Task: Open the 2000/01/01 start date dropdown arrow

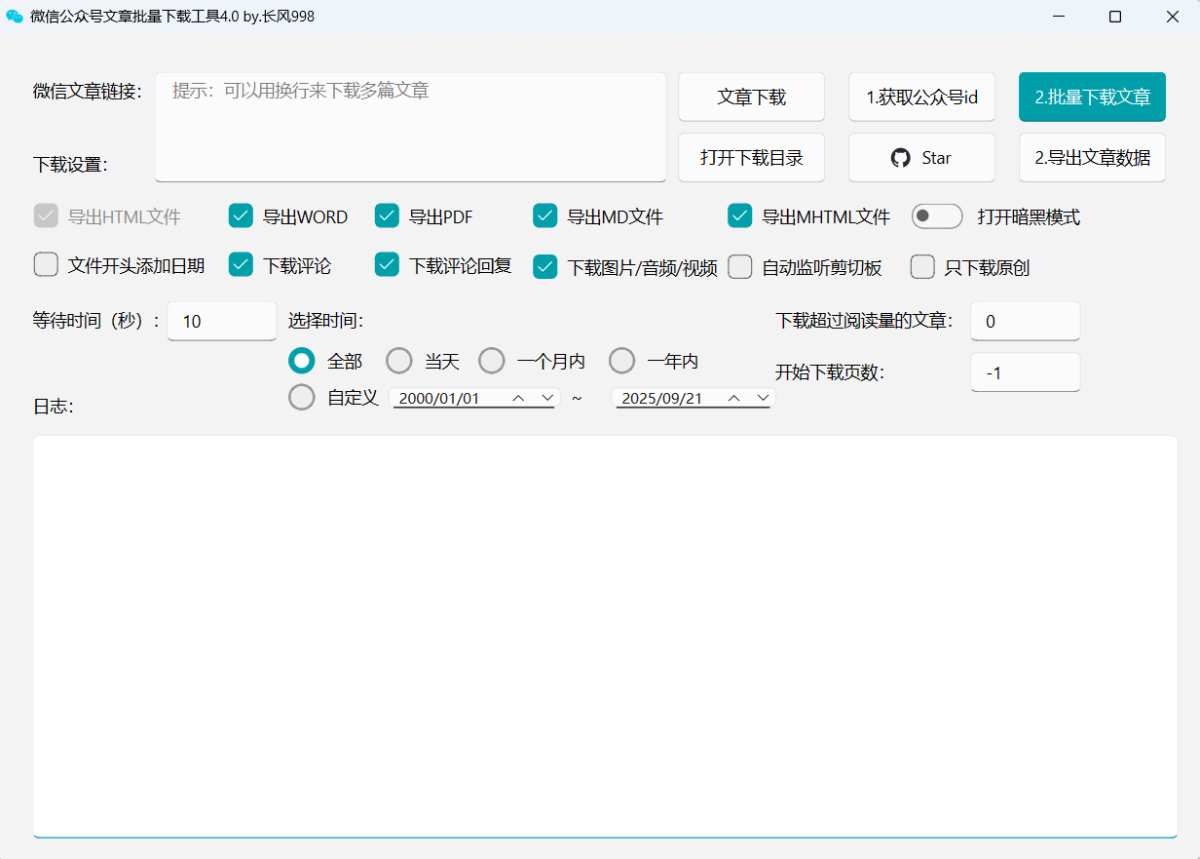Action: [x=547, y=398]
